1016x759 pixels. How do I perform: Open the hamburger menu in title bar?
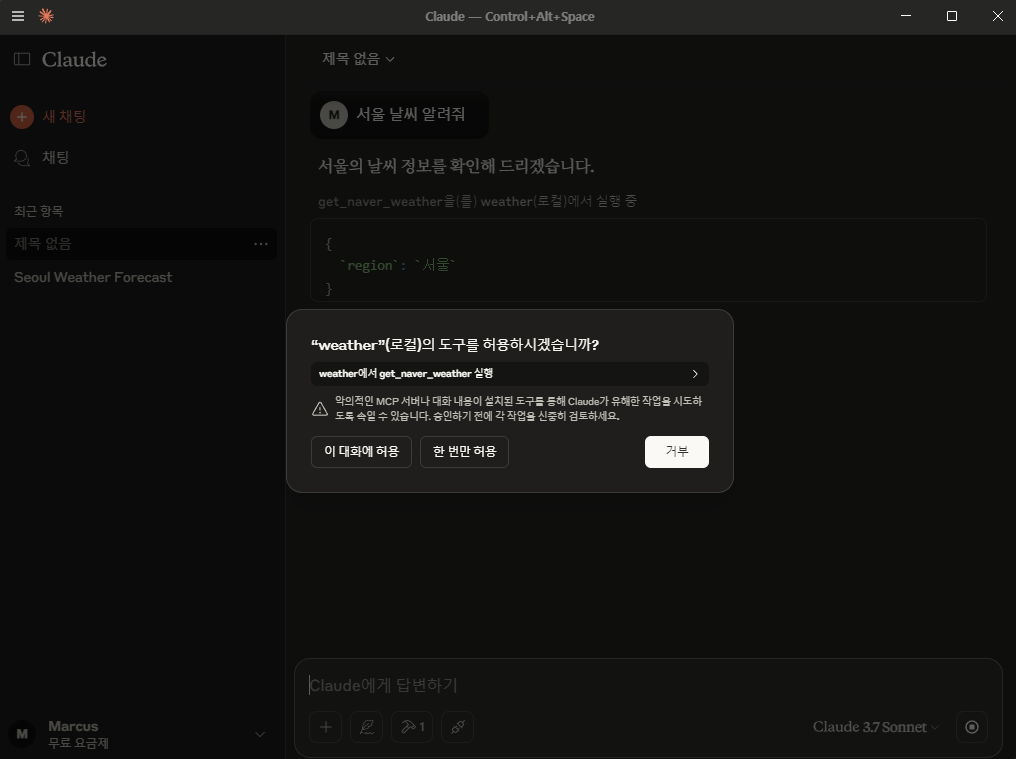(18, 16)
